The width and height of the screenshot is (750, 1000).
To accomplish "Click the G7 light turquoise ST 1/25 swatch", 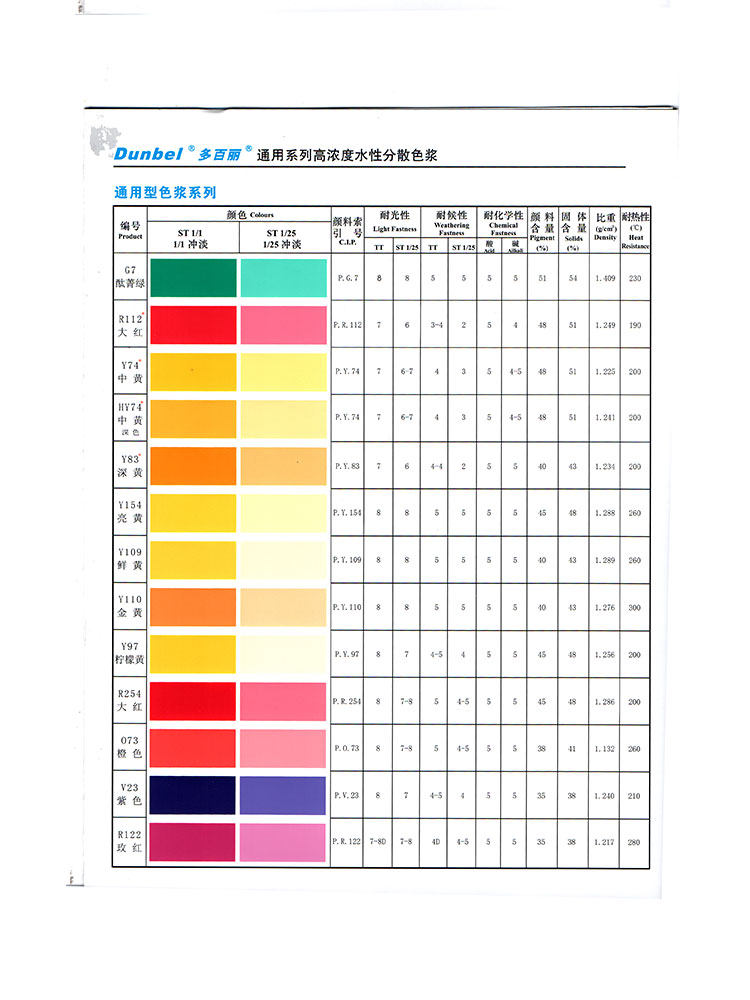I will (x=284, y=278).
